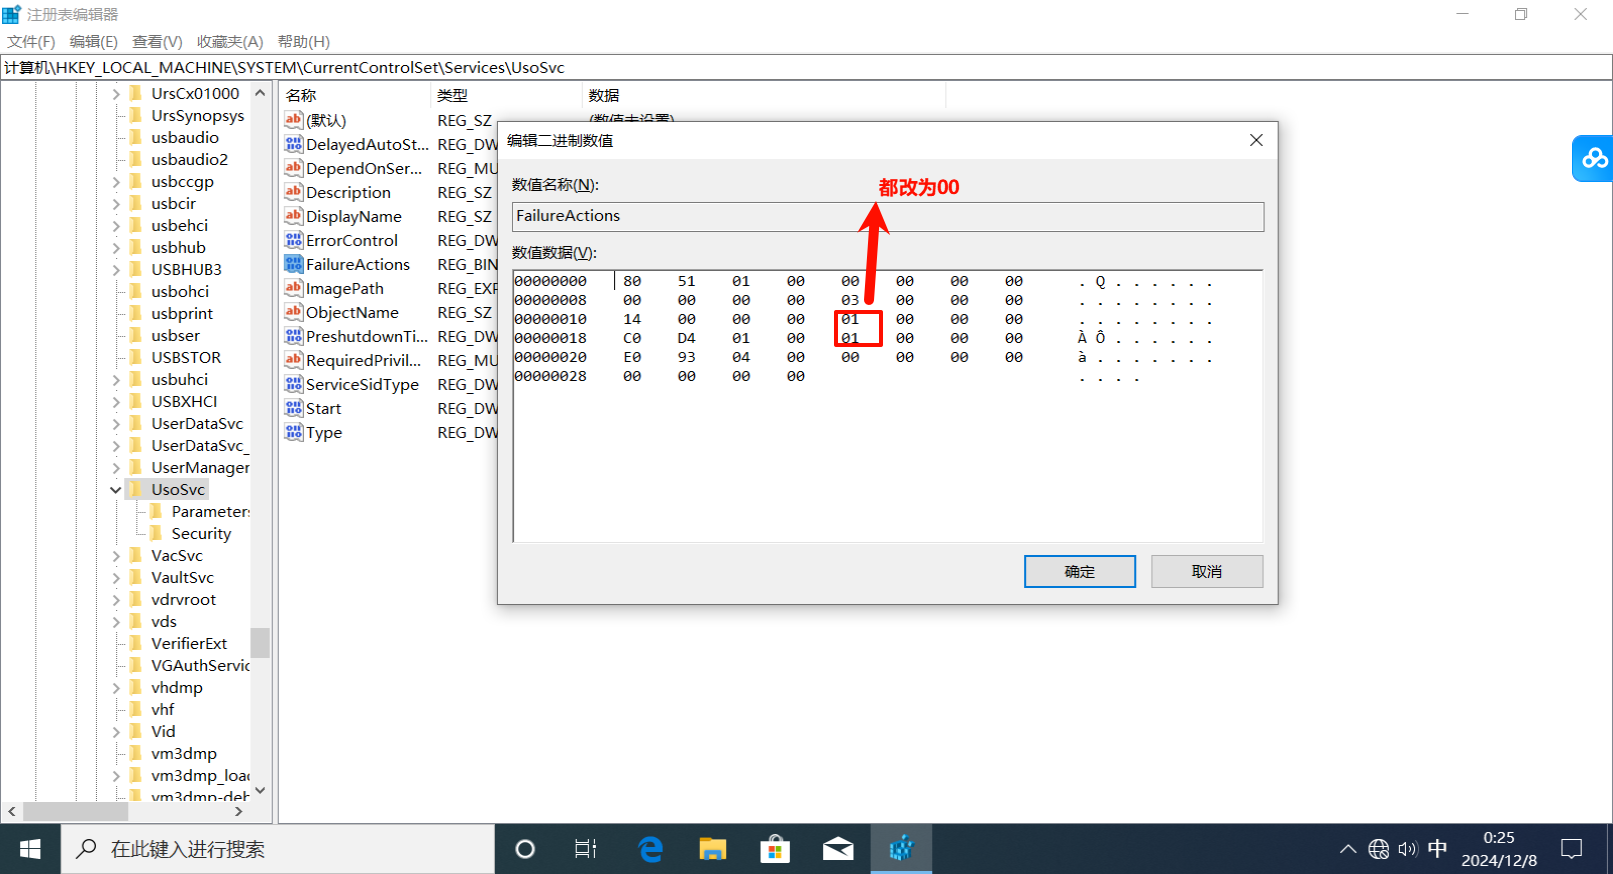Click the tree pane scroll-up arrow

coord(260,93)
